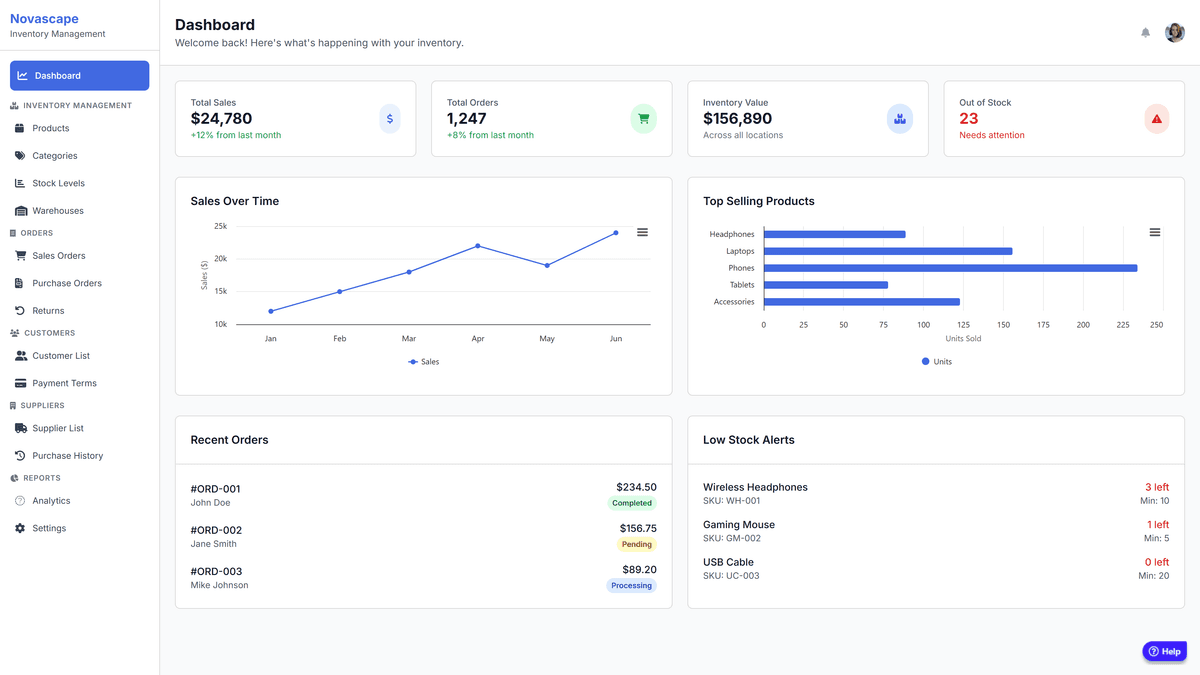Click the notification bell icon
Image resolution: width=1200 pixels, height=675 pixels.
point(1145,32)
